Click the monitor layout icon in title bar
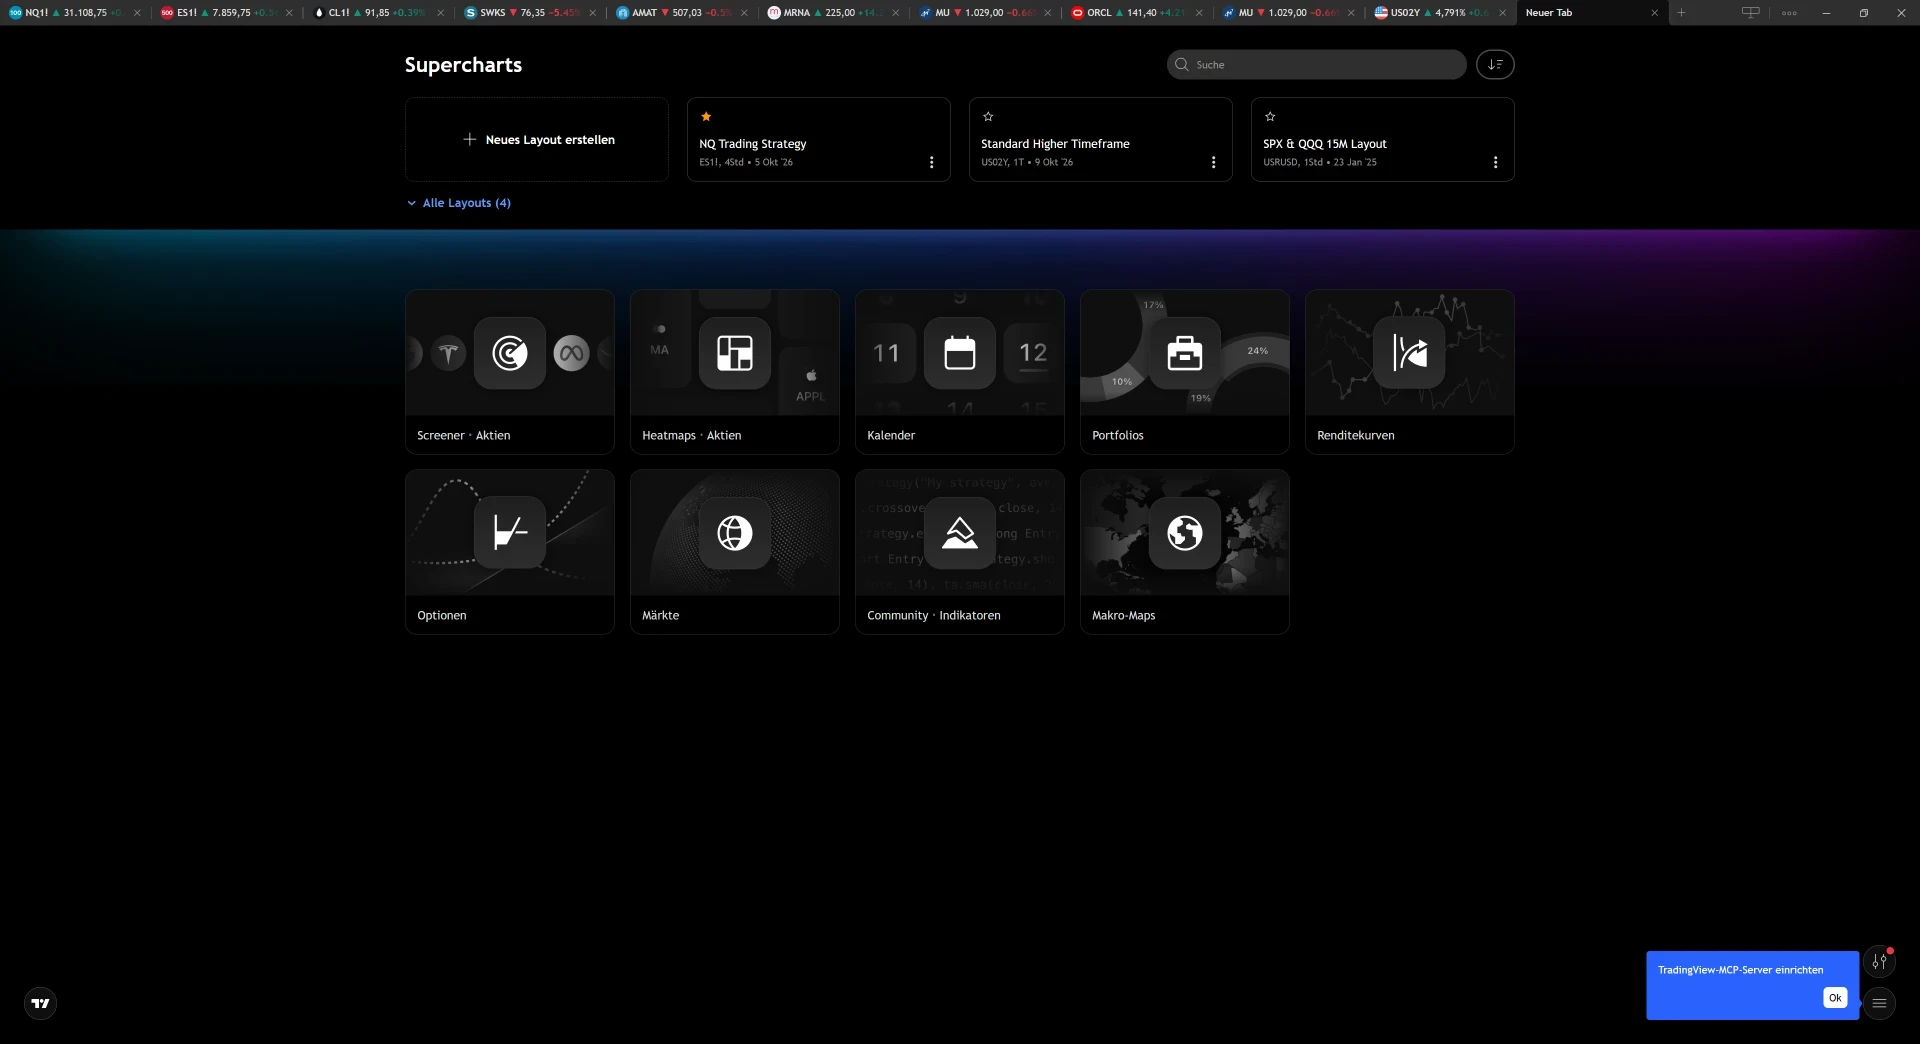Screen dimensions: 1920x1044 [x=1750, y=13]
